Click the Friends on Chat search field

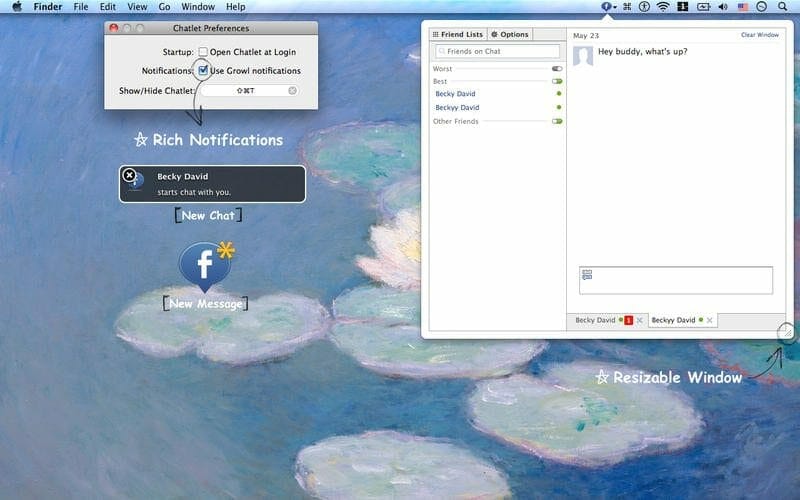pos(497,51)
